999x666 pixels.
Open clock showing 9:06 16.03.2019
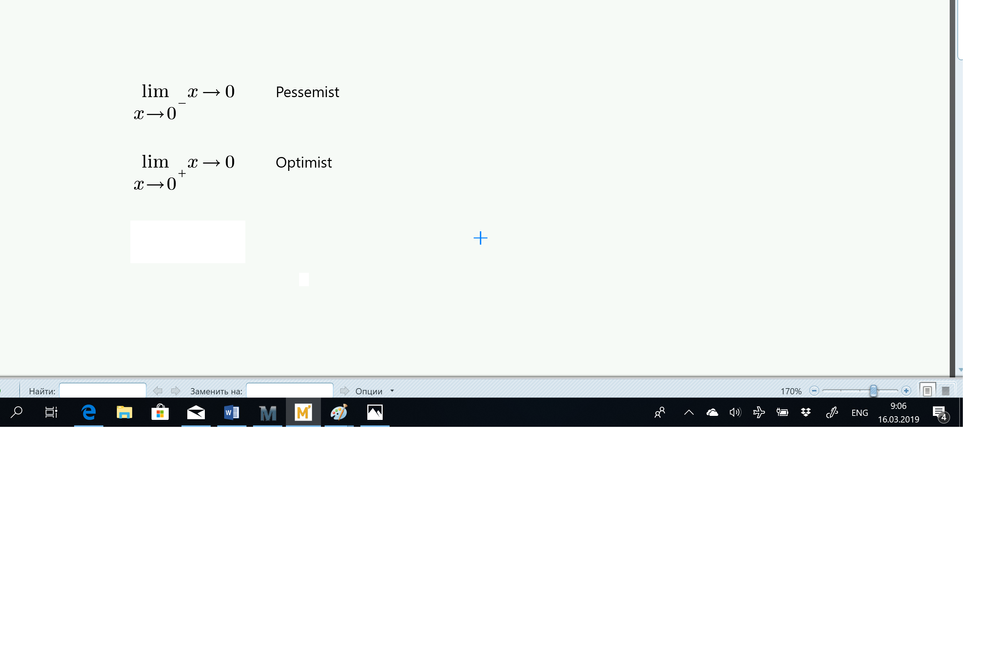point(898,412)
